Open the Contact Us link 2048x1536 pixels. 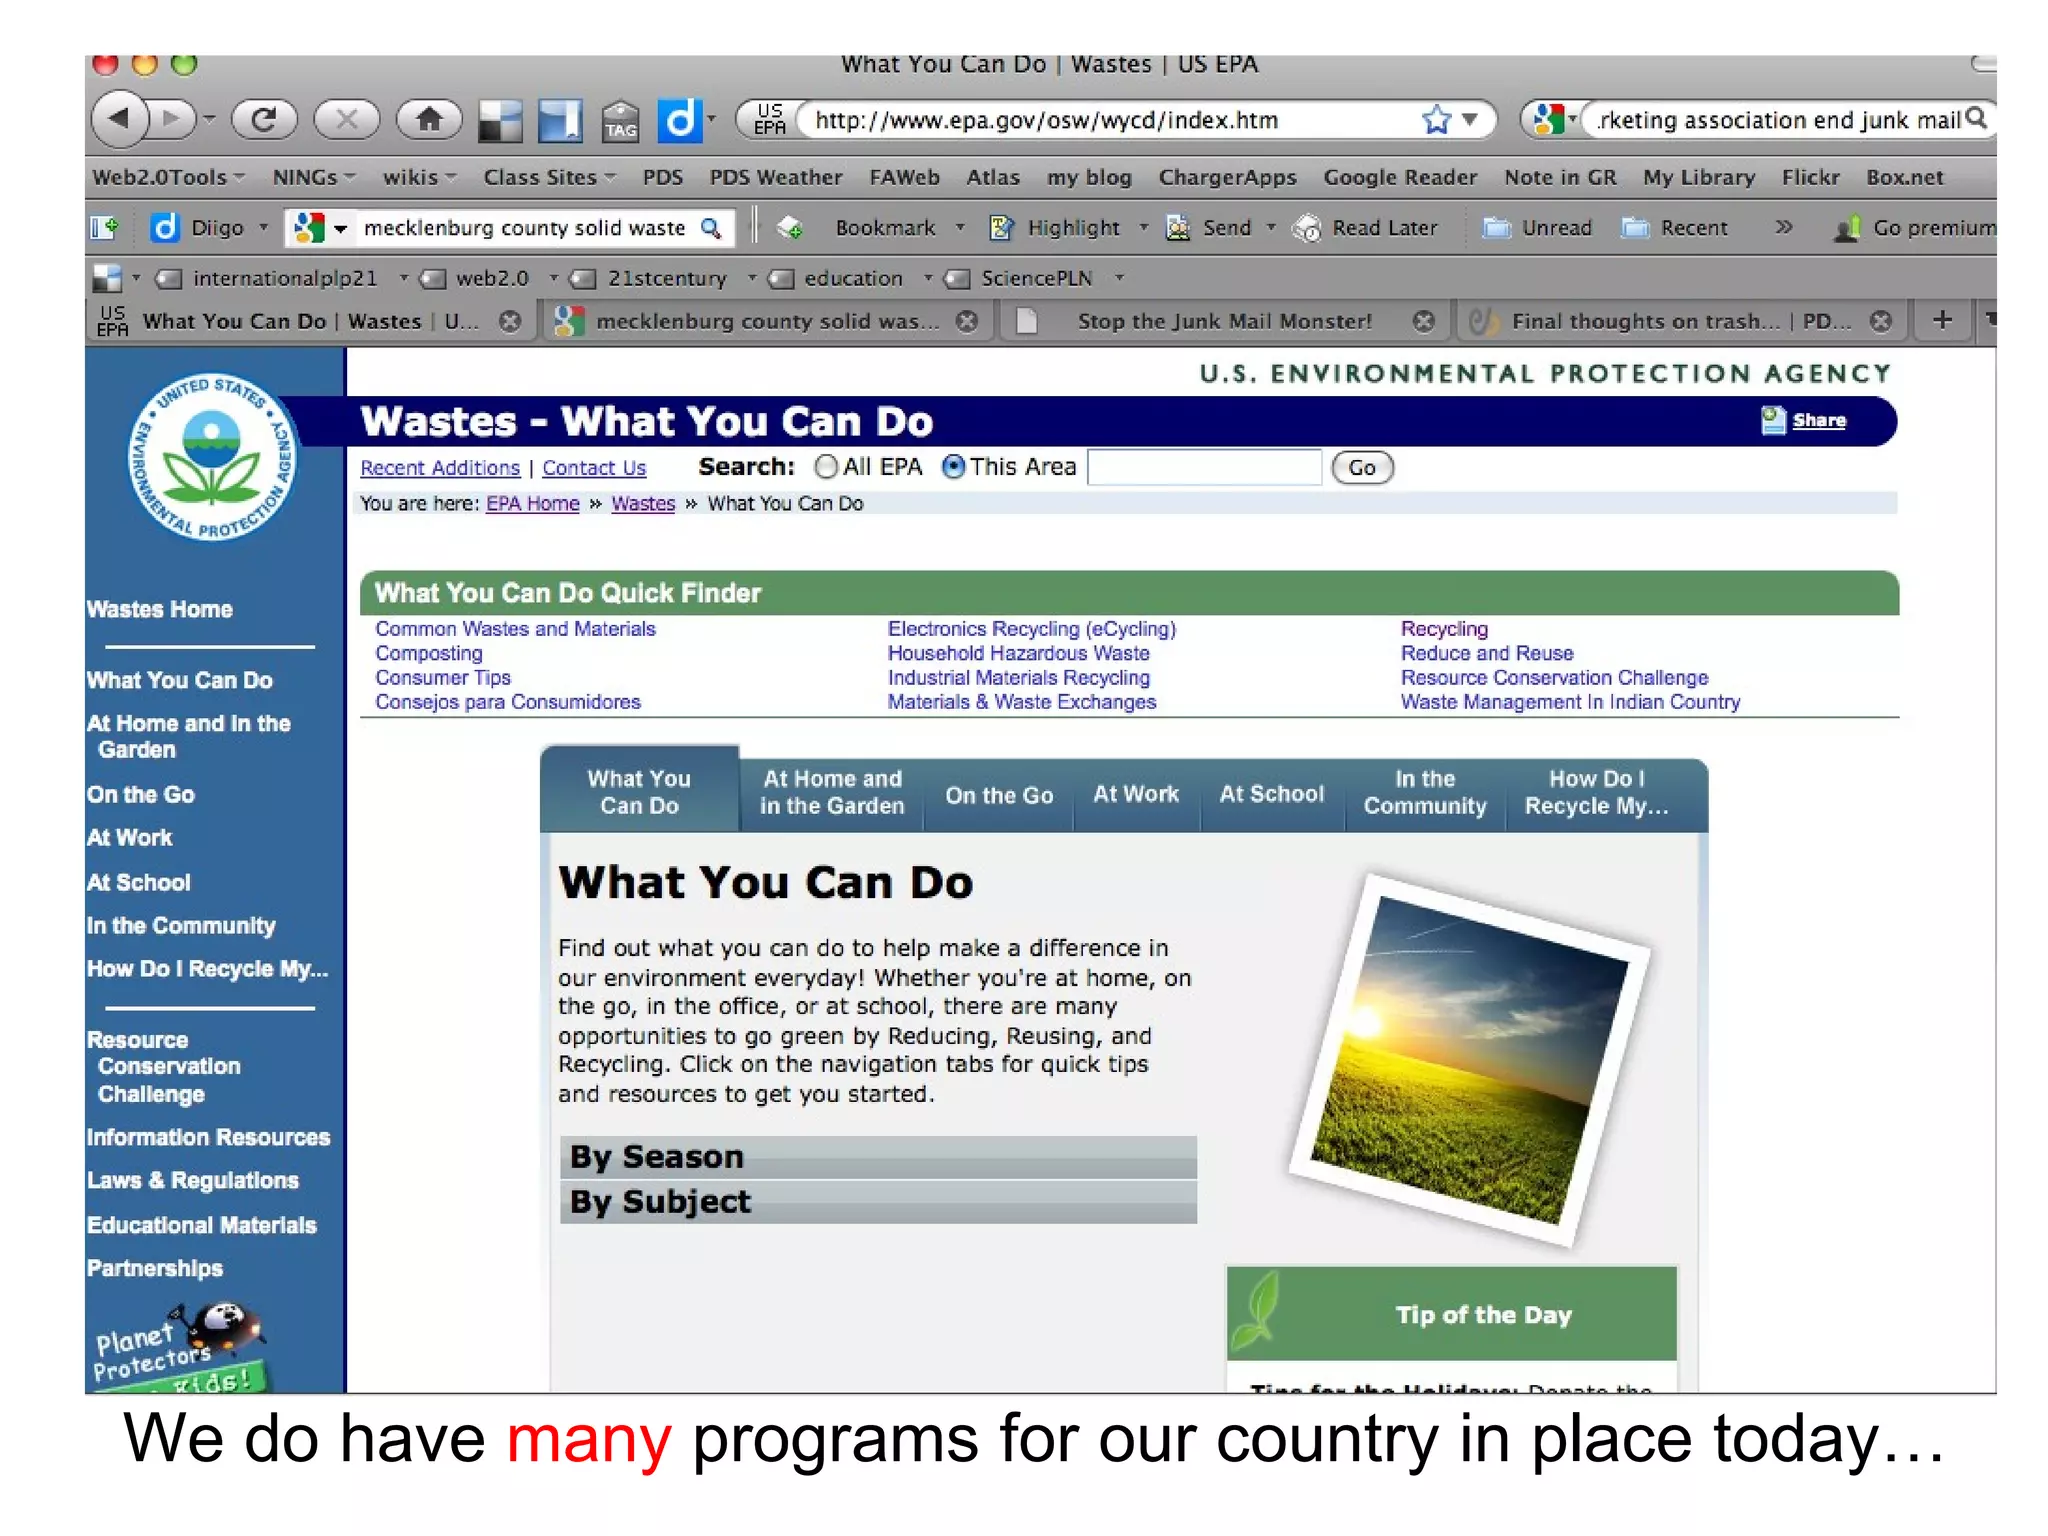click(x=594, y=468)
